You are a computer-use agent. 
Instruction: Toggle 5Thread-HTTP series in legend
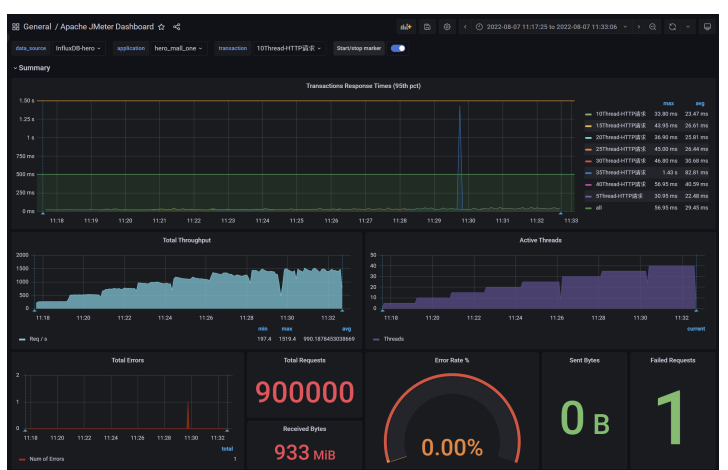[x=619, y=196]
